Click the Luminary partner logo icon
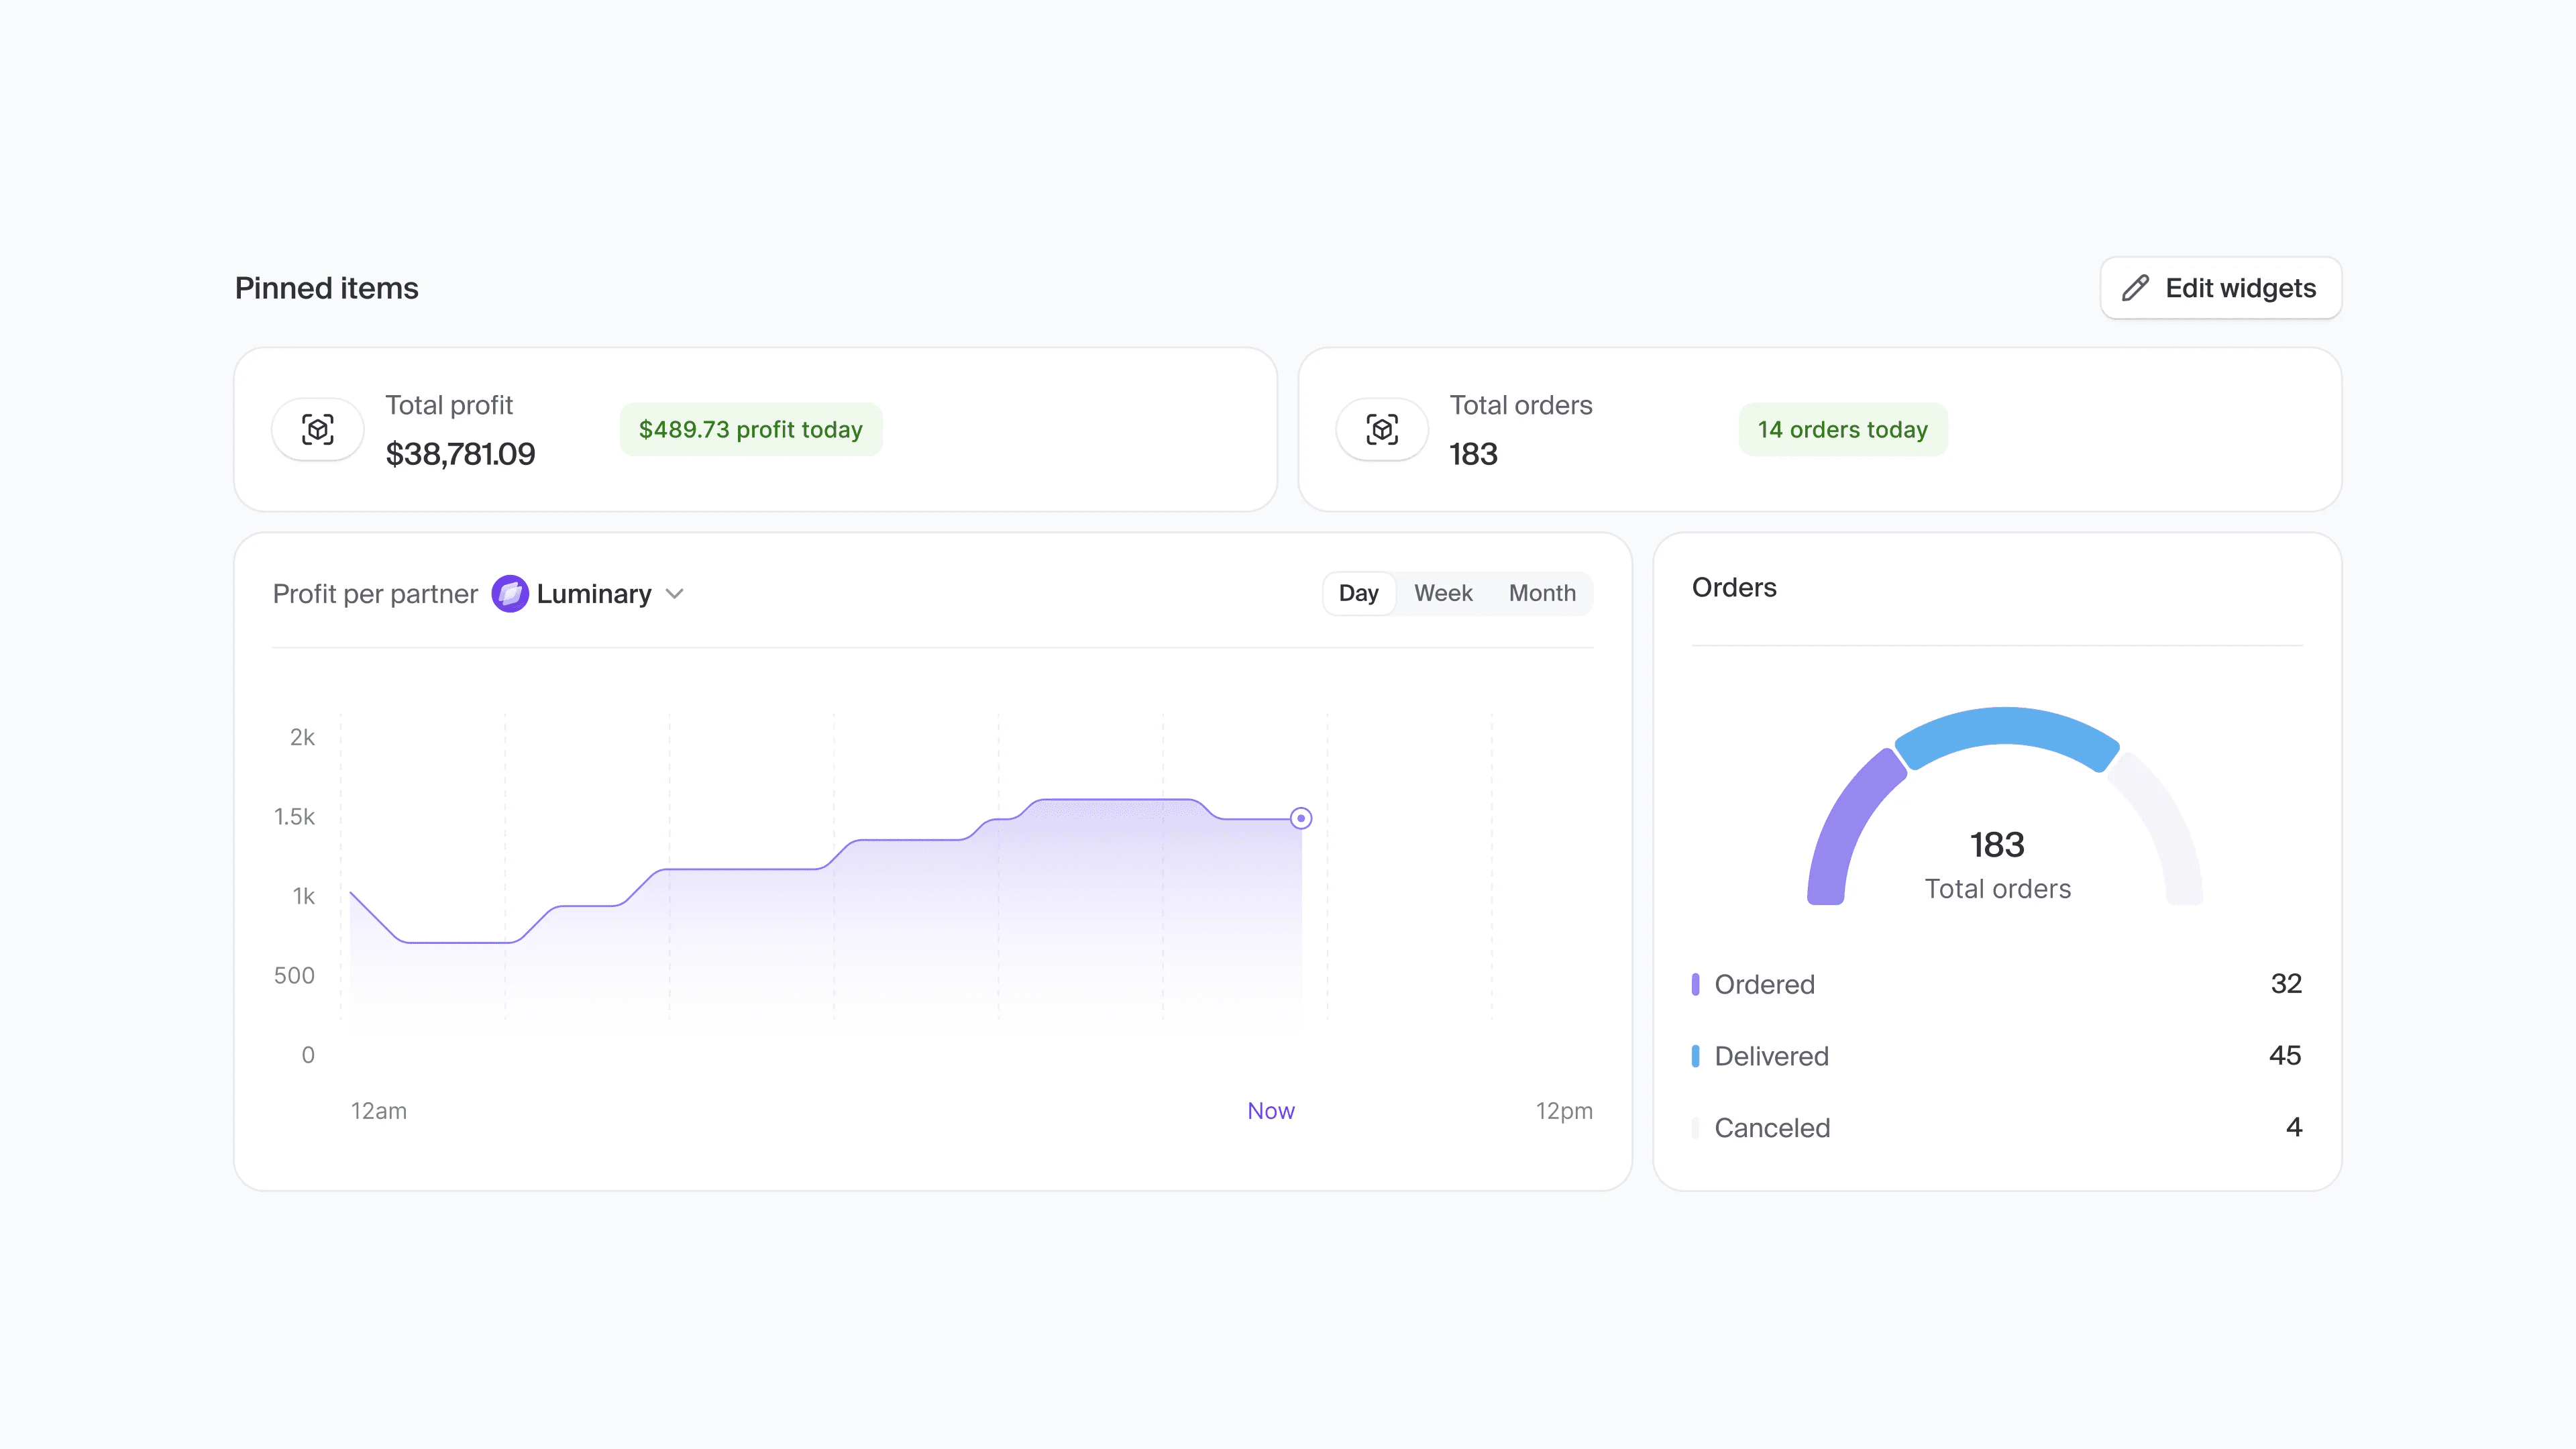Viewport: 2576px width, 1449px height. [510, 594]
